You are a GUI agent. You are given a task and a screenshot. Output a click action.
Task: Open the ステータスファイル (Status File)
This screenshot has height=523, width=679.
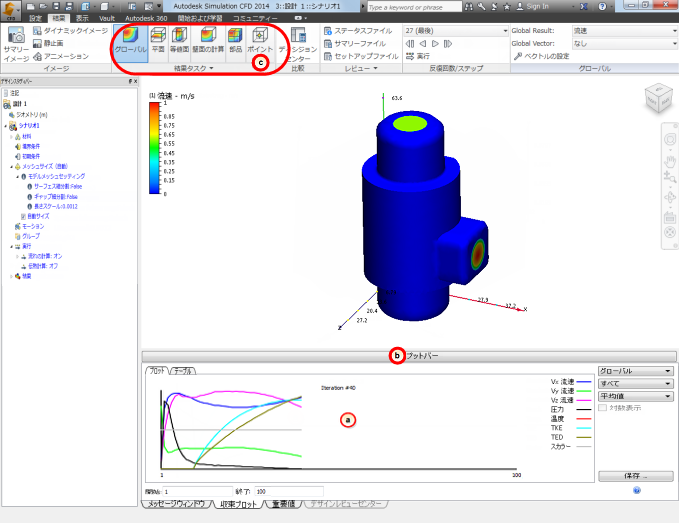click(358, 31)
